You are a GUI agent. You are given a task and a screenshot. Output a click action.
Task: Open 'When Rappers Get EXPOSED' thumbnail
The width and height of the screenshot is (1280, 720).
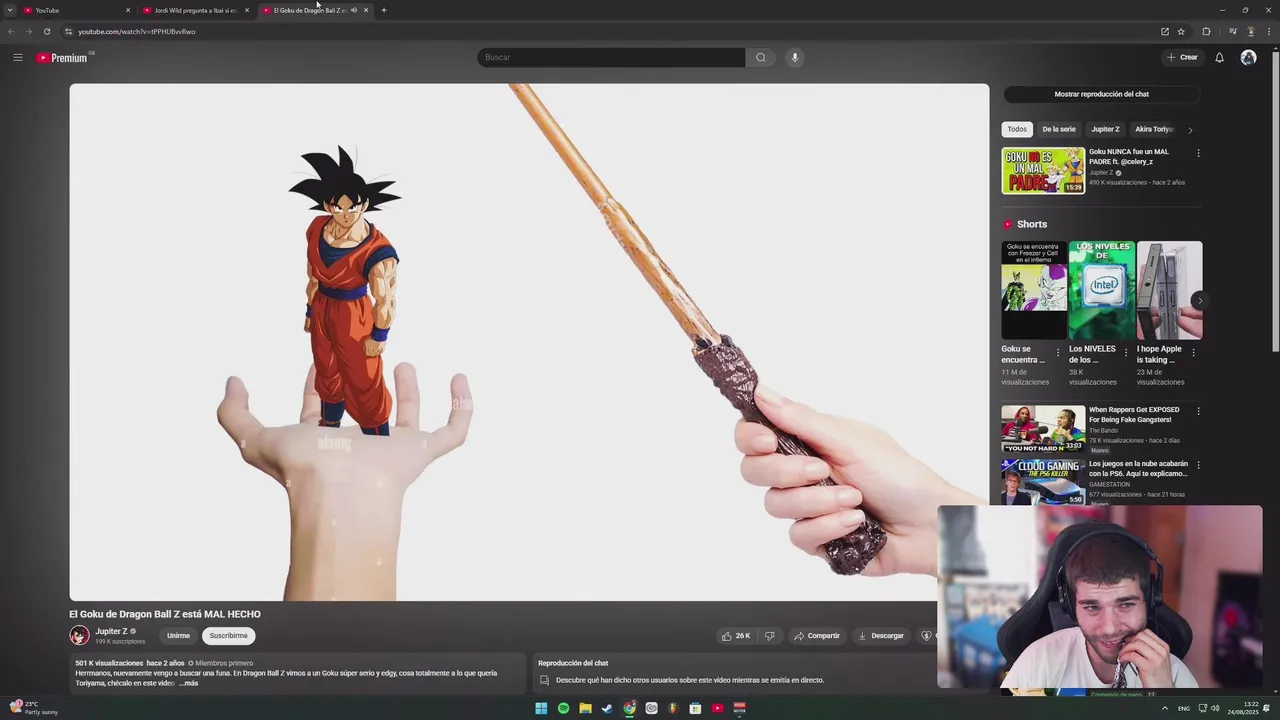click(1043, 429)
